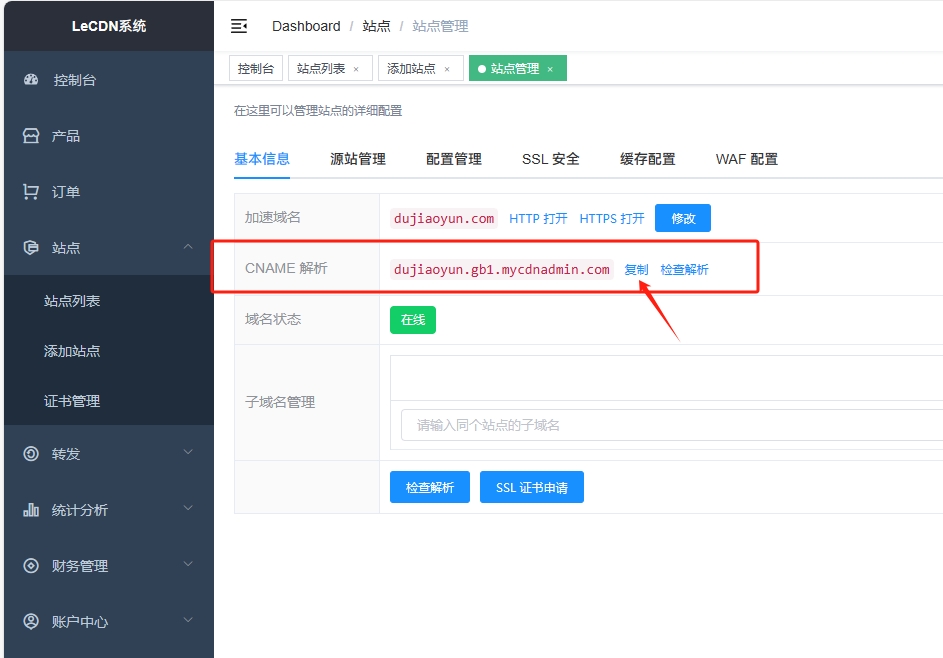Toggle the sidebar collapse hamburger icon
Screen dimensions: 943x658
coord(239,26)
